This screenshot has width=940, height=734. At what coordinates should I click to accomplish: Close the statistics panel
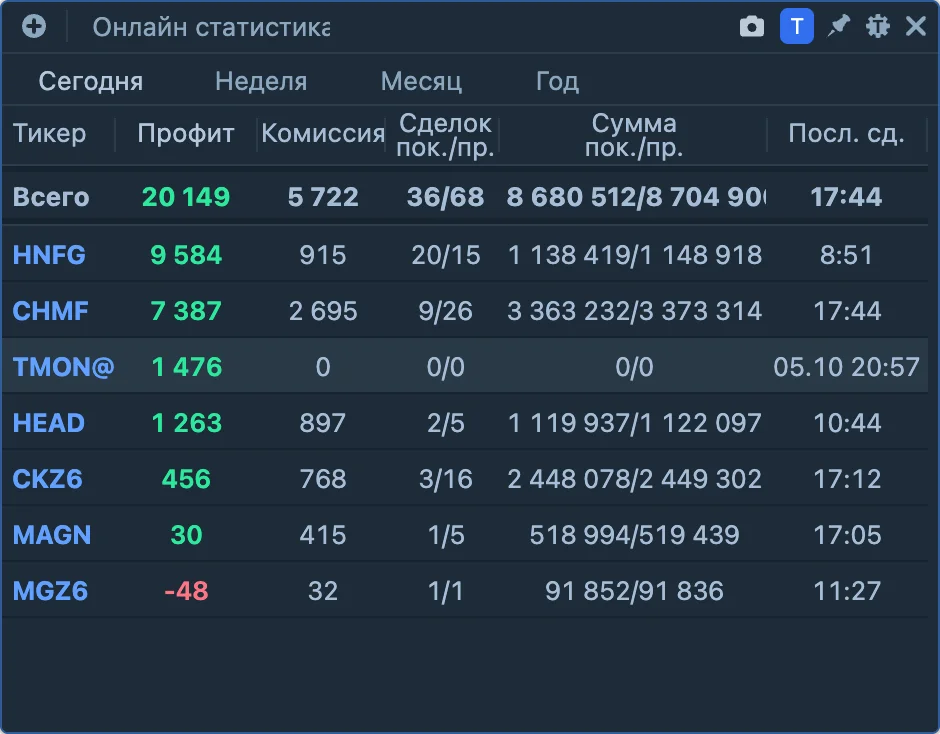916,26
